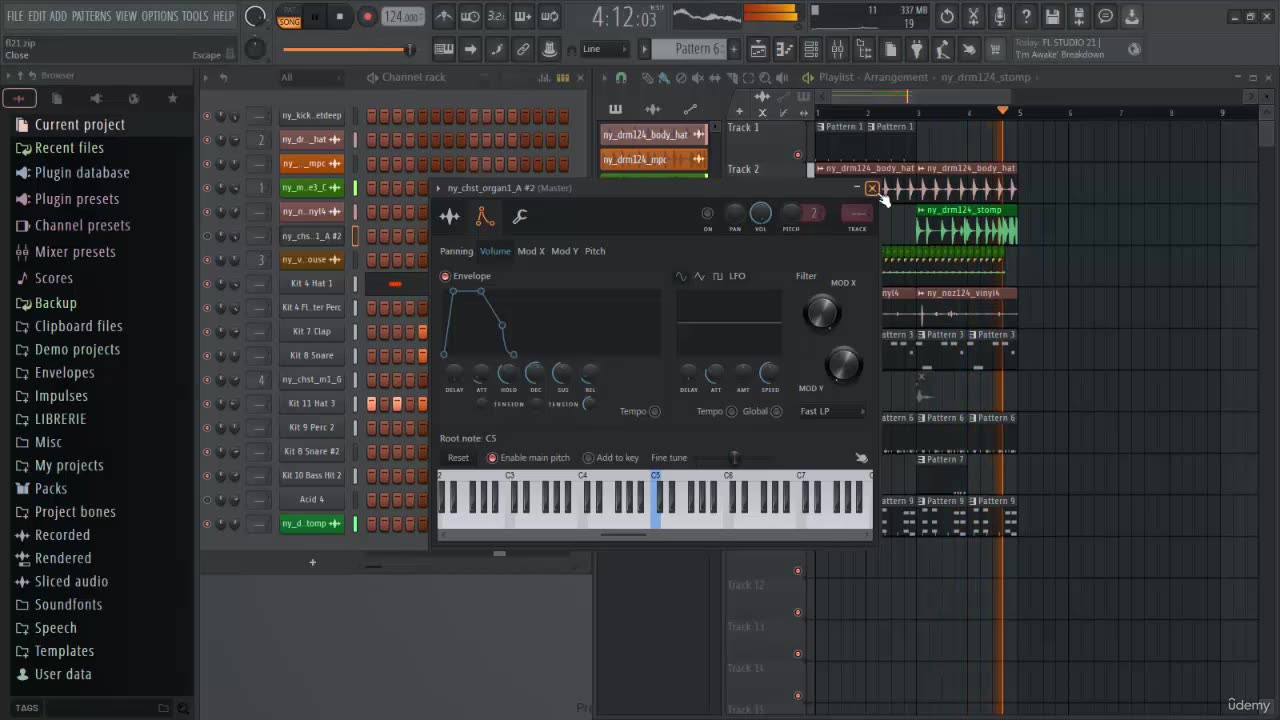Click the record button in transport
The height and width of the screenshot is (720, 1280).
tap(367, 17)
